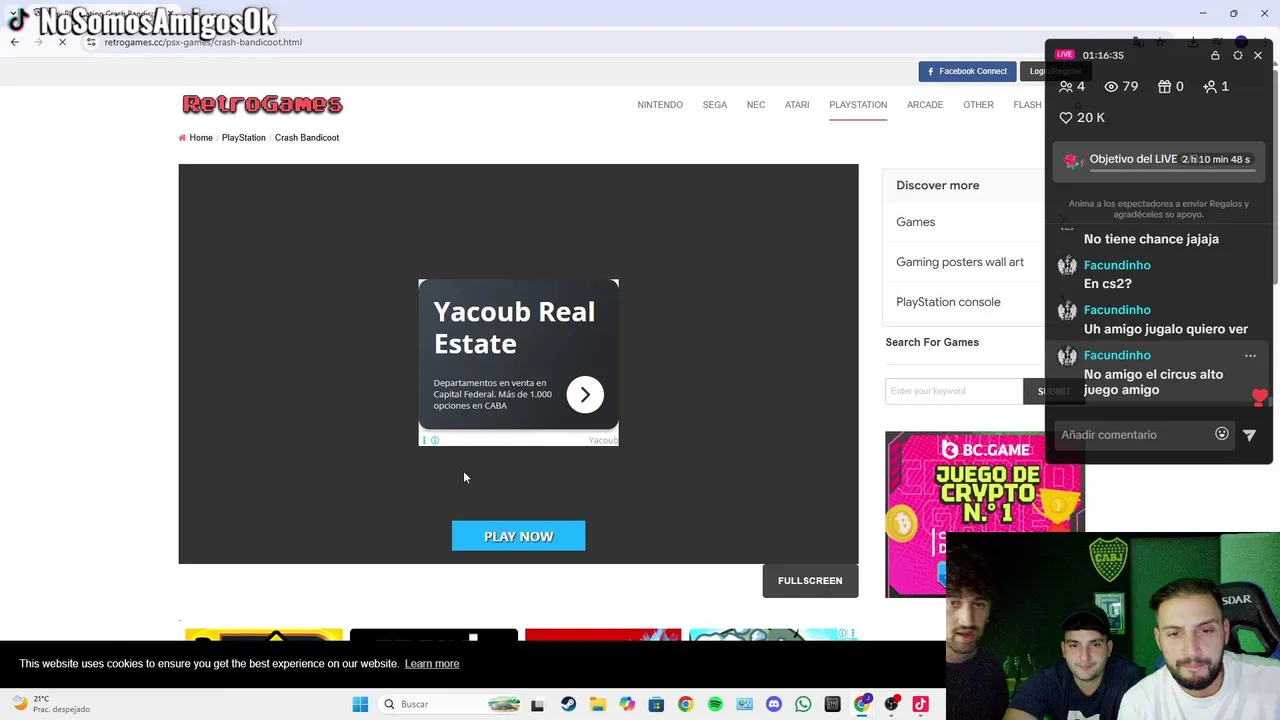Screen dimensions: 1280x720
Task: Open File Explorer from the taskbar
Action: point(598,705)
